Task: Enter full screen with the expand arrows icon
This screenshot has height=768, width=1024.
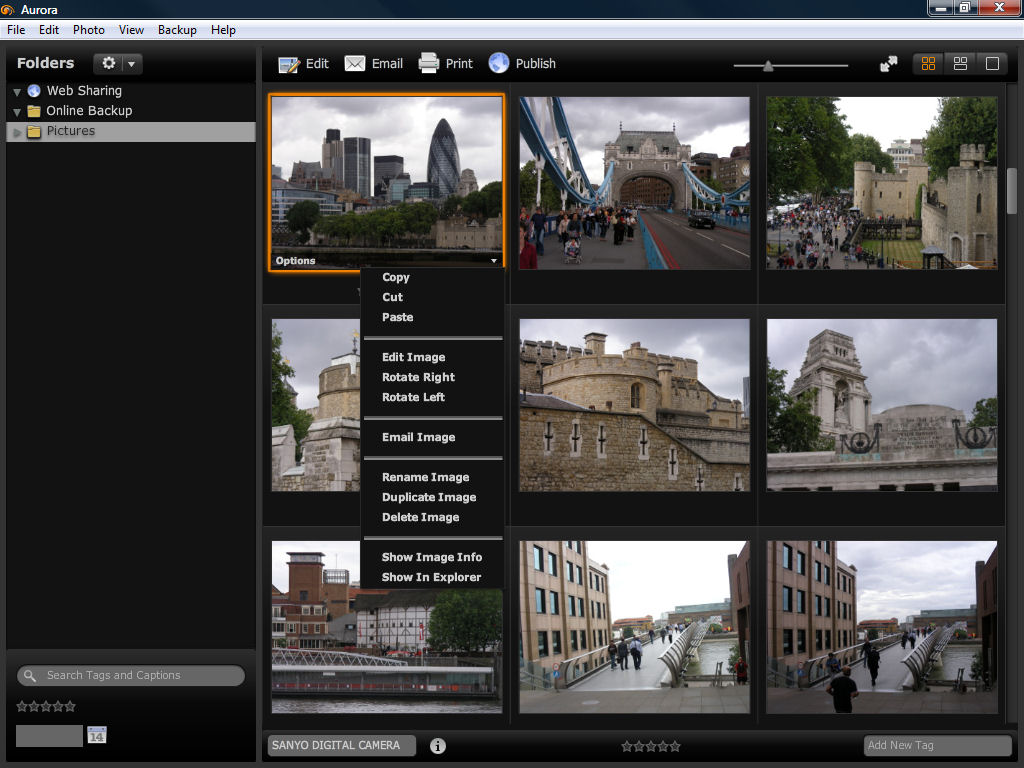Action: coord(888,64)
